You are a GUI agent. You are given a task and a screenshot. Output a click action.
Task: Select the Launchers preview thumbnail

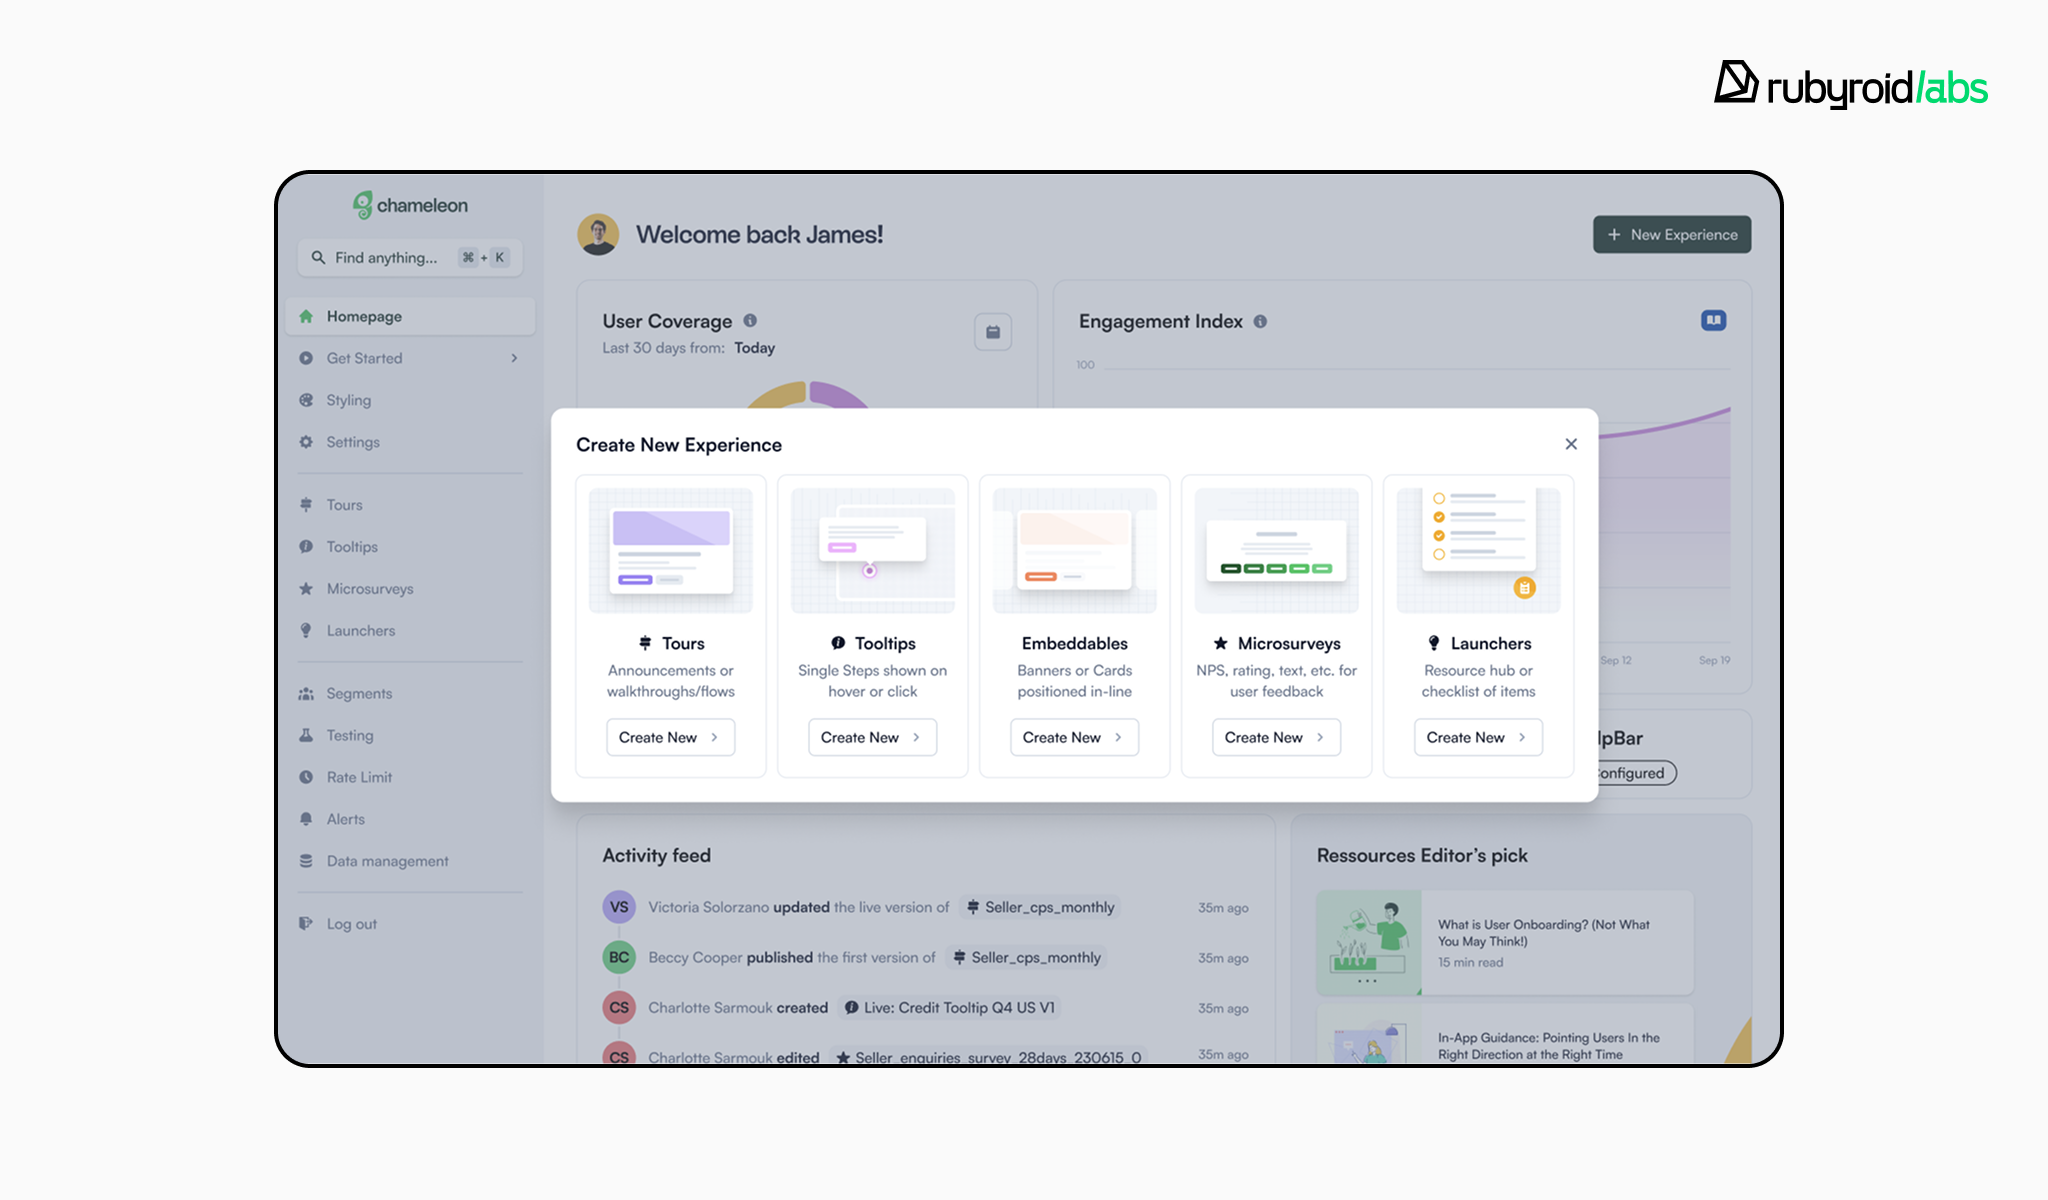[x=1478, y=550]
